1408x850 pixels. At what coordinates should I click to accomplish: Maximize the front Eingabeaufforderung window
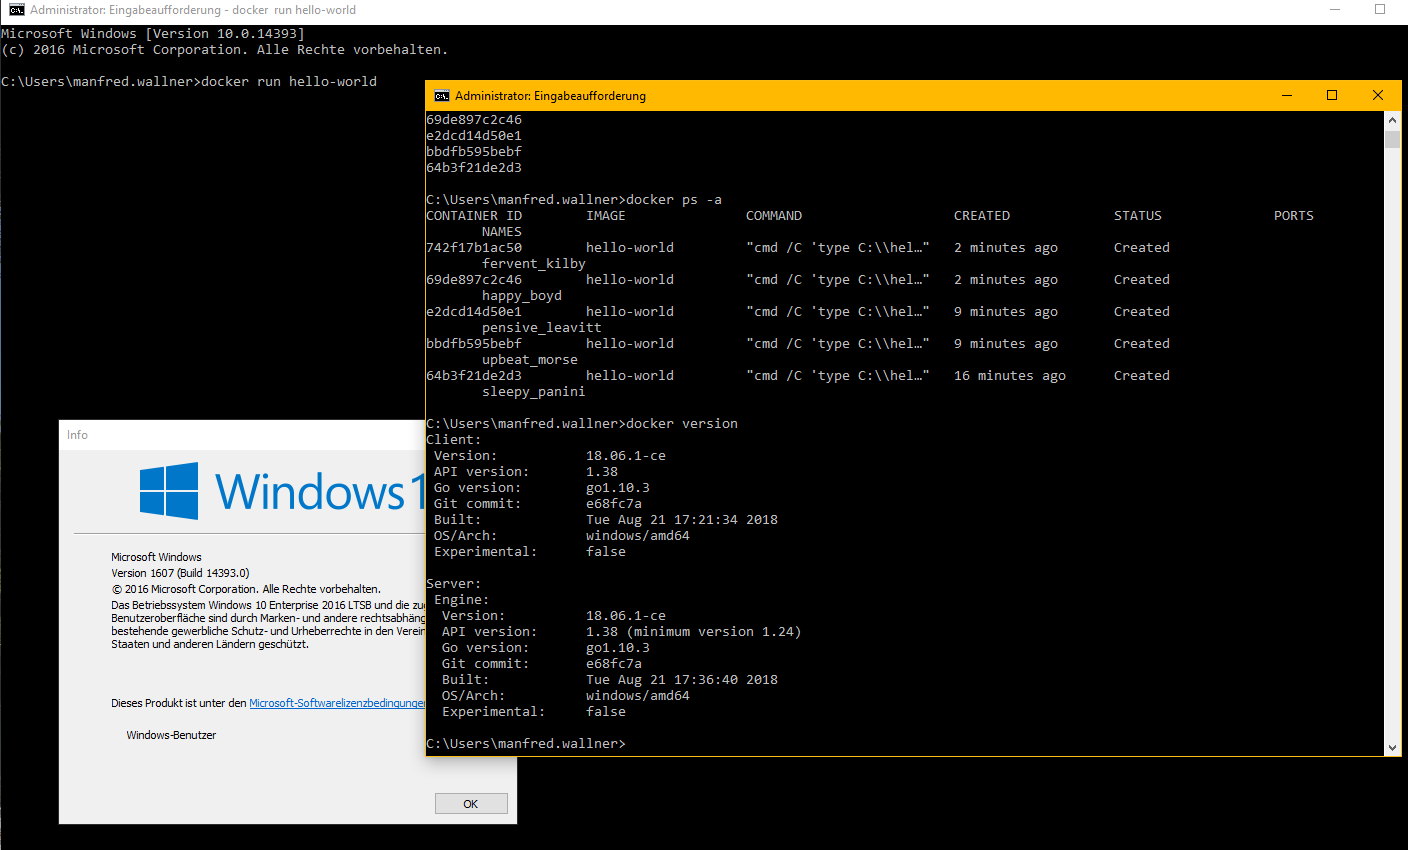point(1332,96)
